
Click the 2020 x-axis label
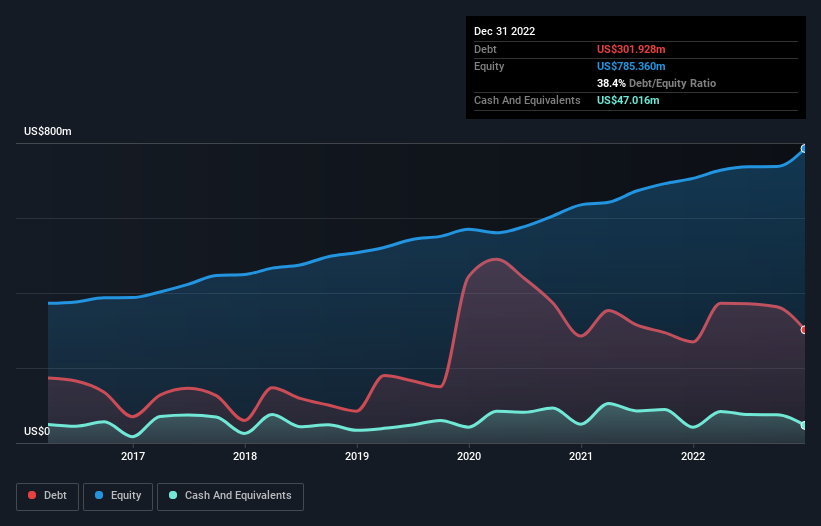click(469, 456)
